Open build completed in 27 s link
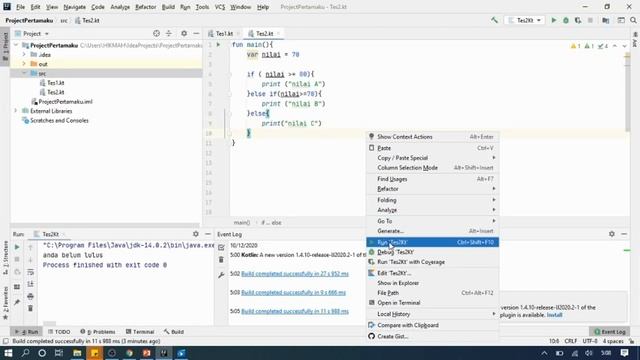 (295, 273)
